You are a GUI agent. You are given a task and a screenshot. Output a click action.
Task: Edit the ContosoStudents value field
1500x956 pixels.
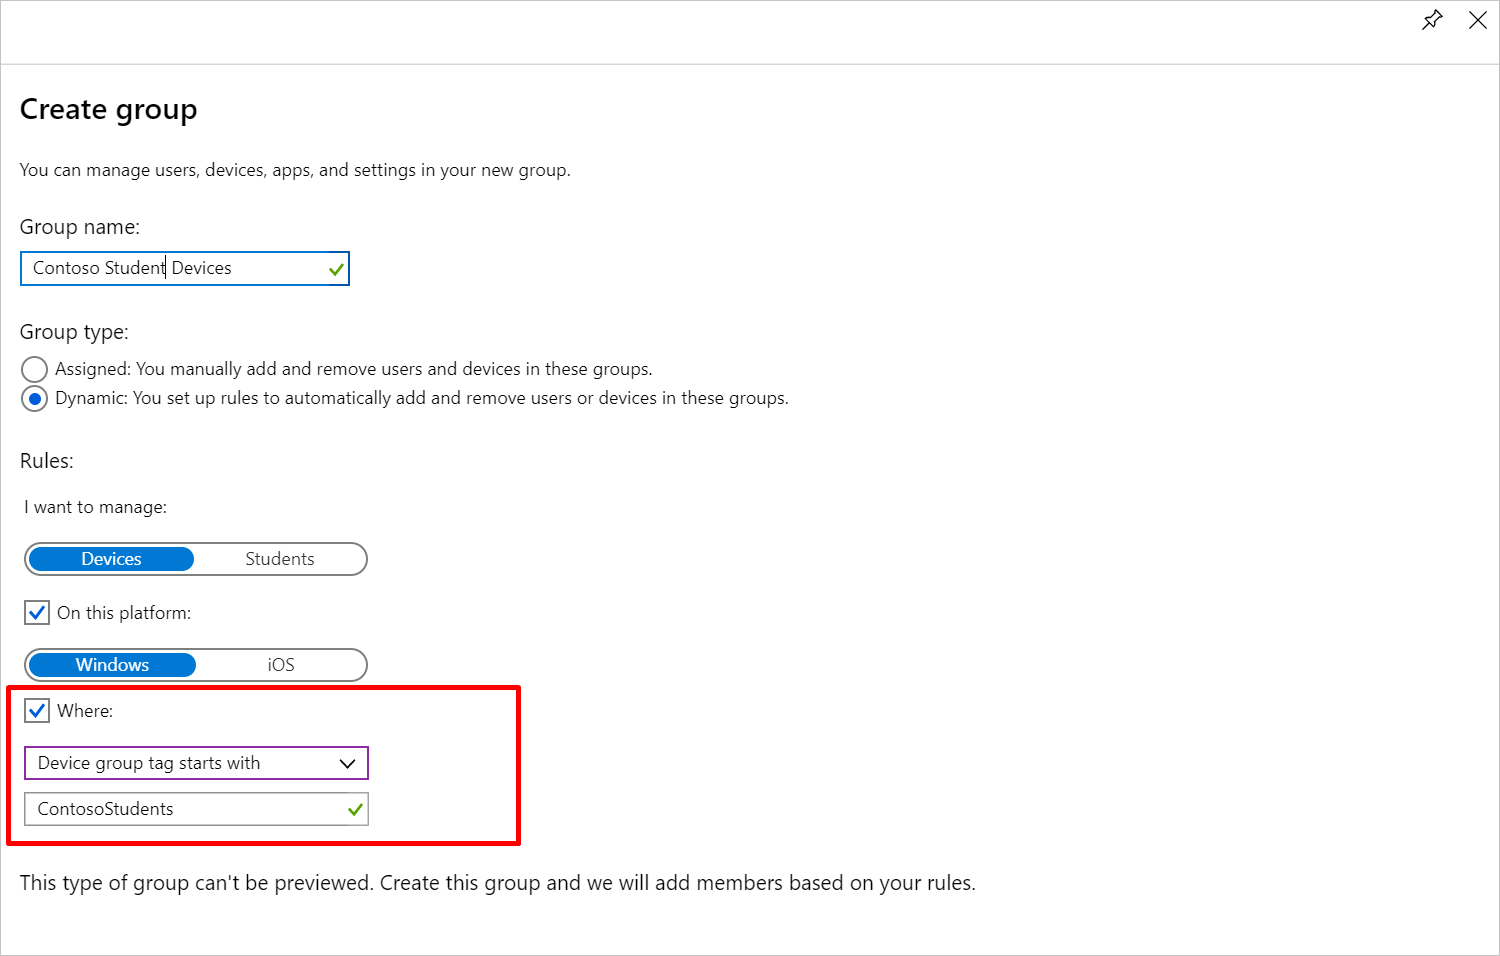pyautogui.click(x=196, y=809)
